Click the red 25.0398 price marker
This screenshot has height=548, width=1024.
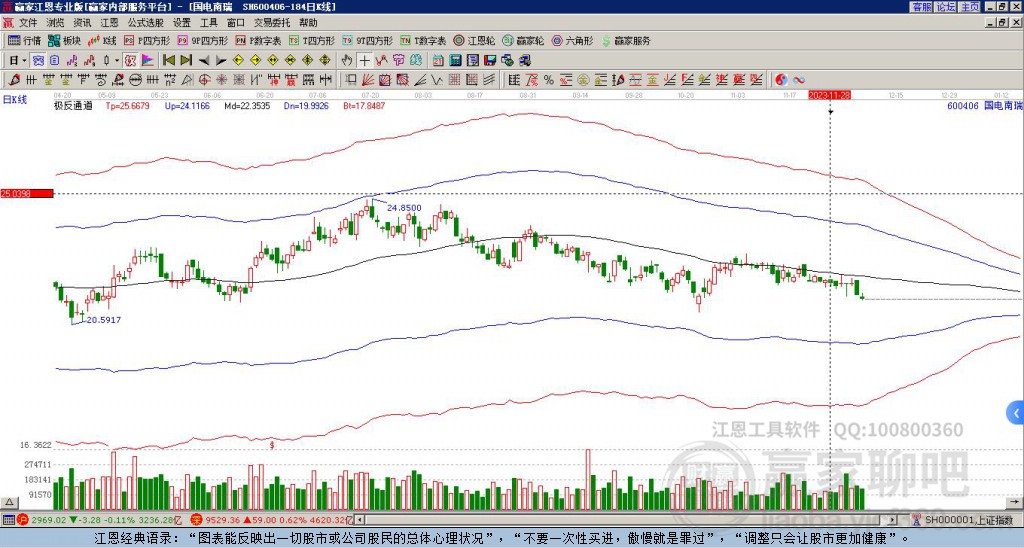pyautogui.click(x=27, y=193)
